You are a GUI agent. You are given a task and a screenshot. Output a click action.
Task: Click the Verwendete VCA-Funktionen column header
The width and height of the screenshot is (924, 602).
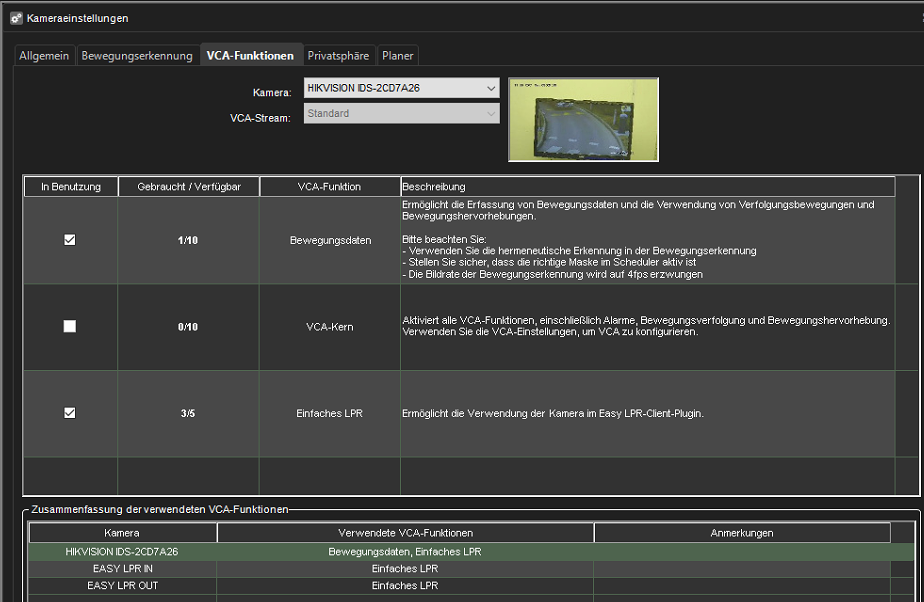pyautogui.click(x=405, y=533)
